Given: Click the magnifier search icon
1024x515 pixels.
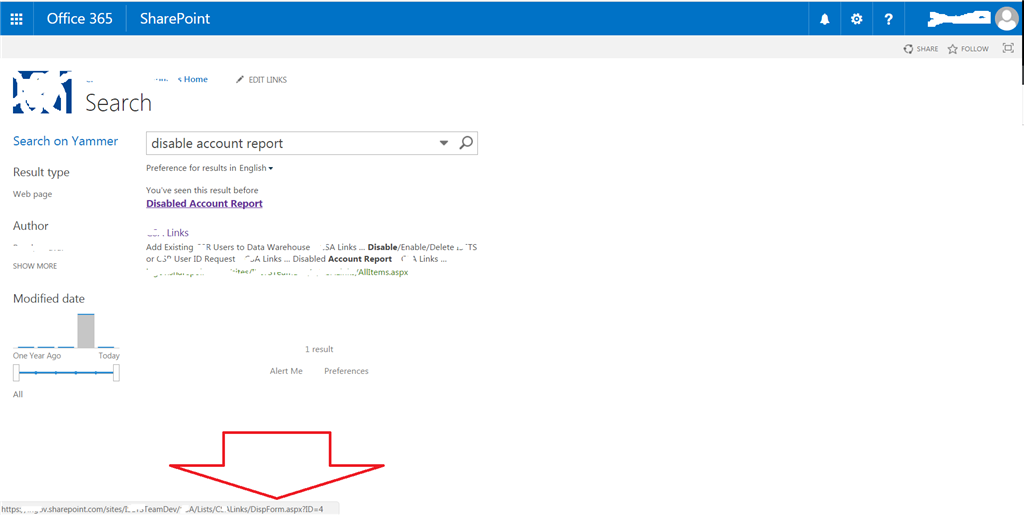Looking at the screenshot, I should point(466,143).
